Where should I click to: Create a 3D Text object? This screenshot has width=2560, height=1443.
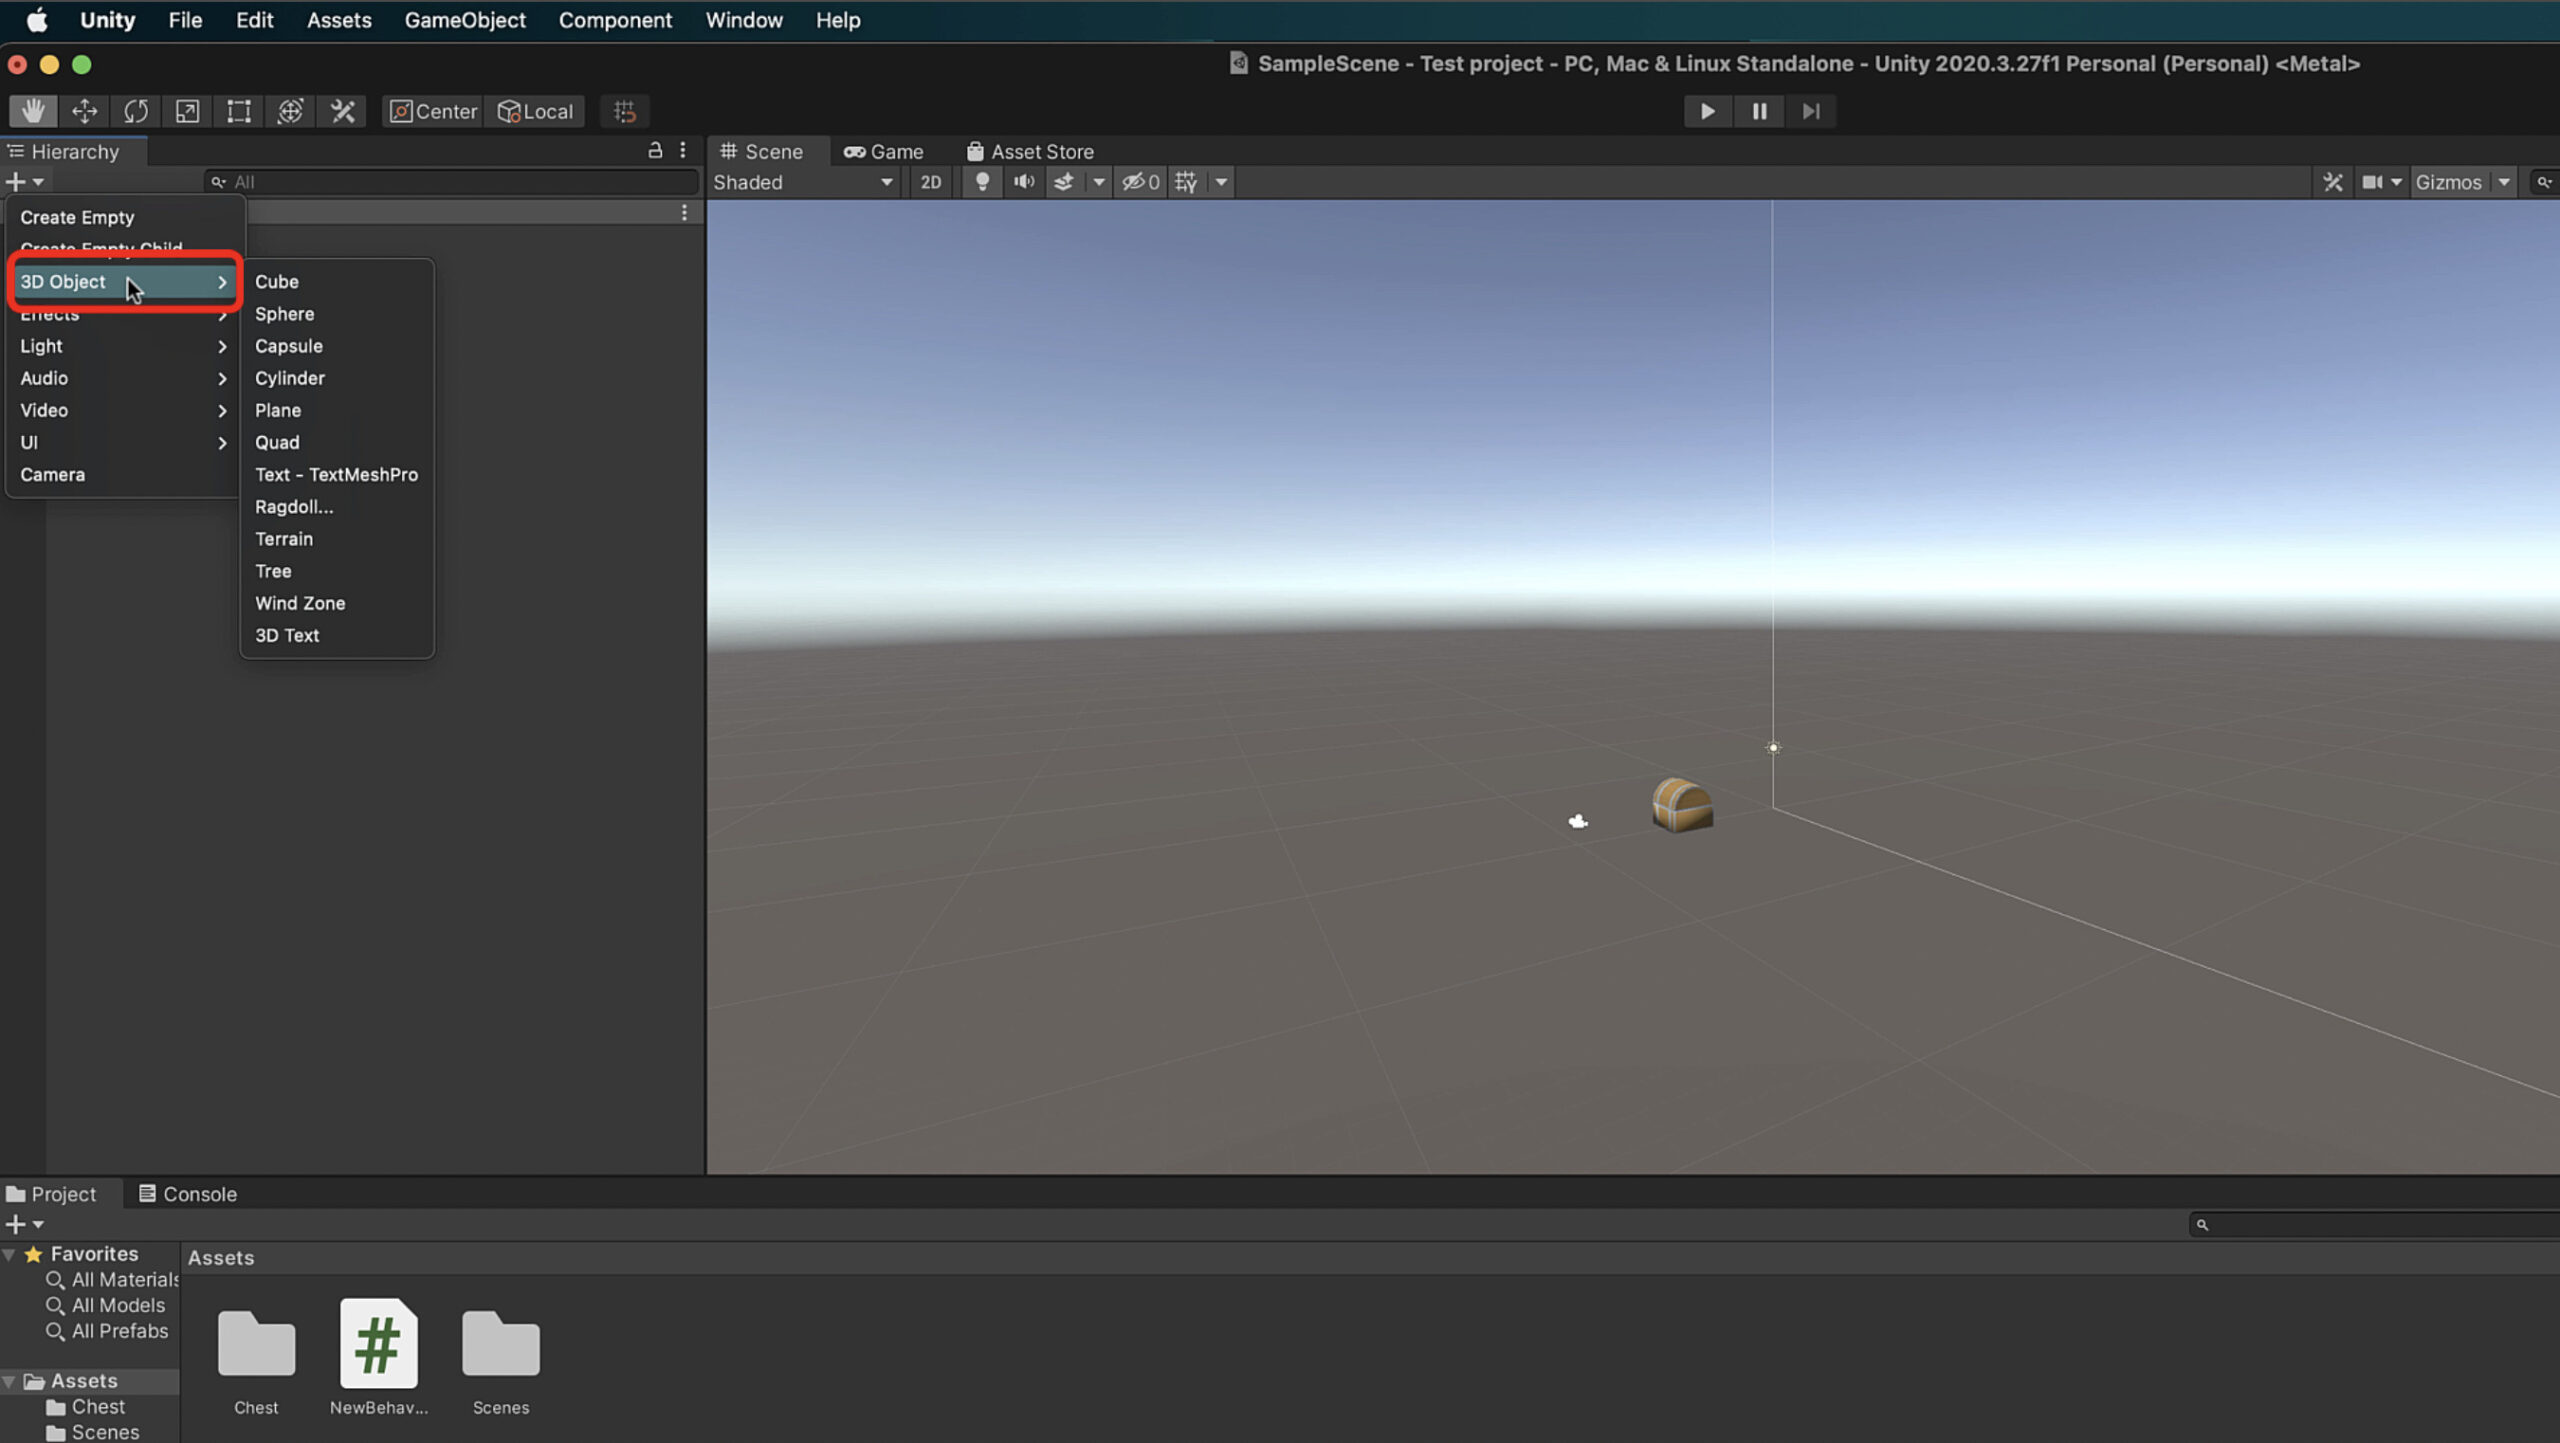pyautogui.click(x=337, y=635)
